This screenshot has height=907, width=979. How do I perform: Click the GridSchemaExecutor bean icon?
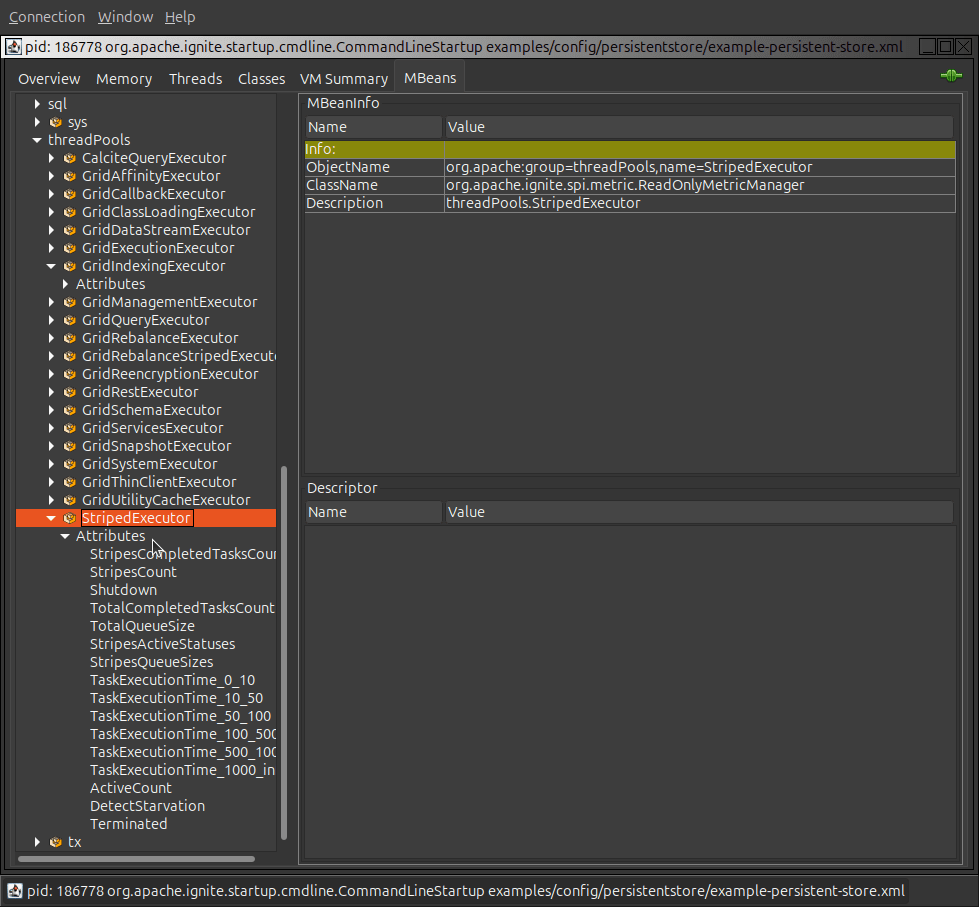coord(70,410)
